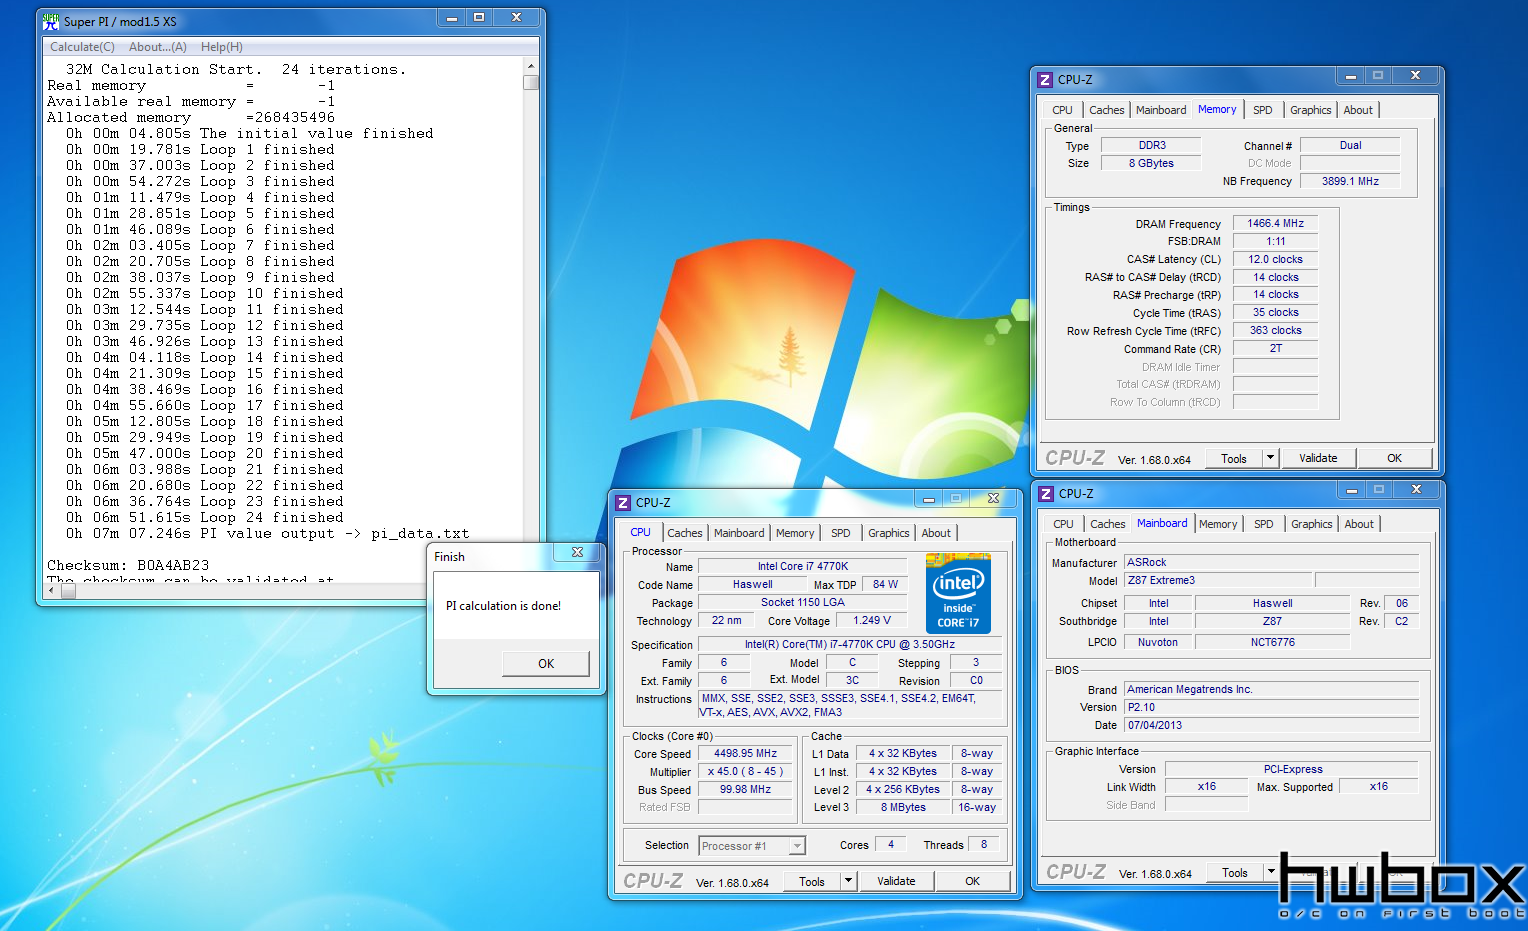The width and height of the screenshot is (1528, 931).
Task: Click Tools button in Mainboard CPU-Z window
Action: click(x=1235, y=872)
